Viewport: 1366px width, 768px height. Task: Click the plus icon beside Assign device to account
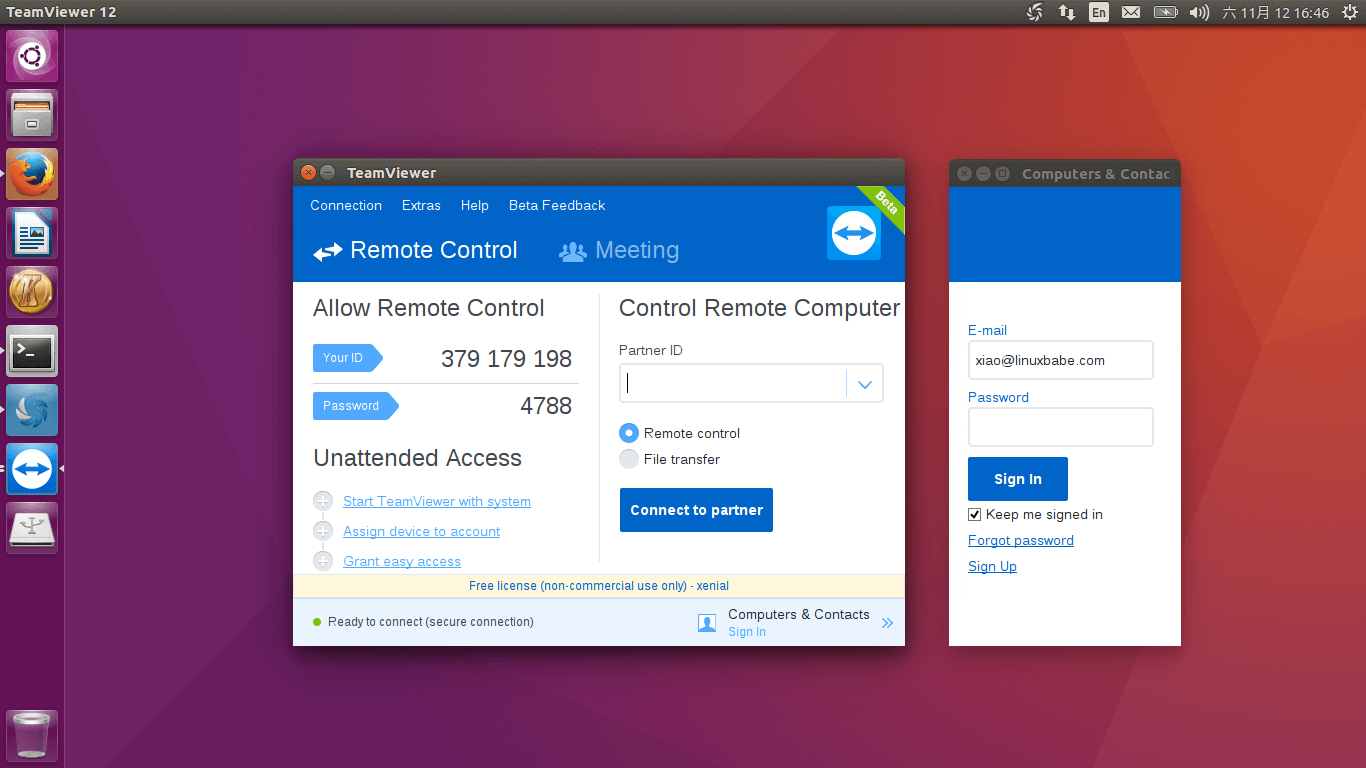(x=322, y=531)
